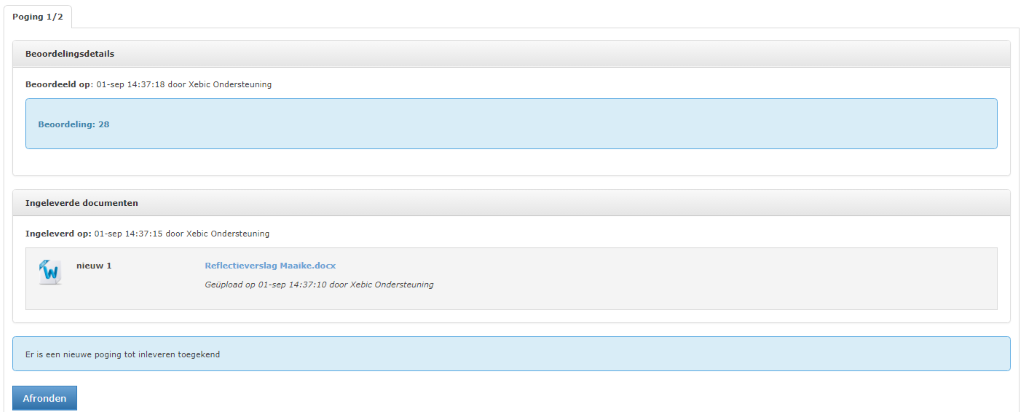The width and height of the screenshot is (1024, 412).
Task: Open the Reflectieverslag Maaike.docx link
Action: [x=270, y=266]
